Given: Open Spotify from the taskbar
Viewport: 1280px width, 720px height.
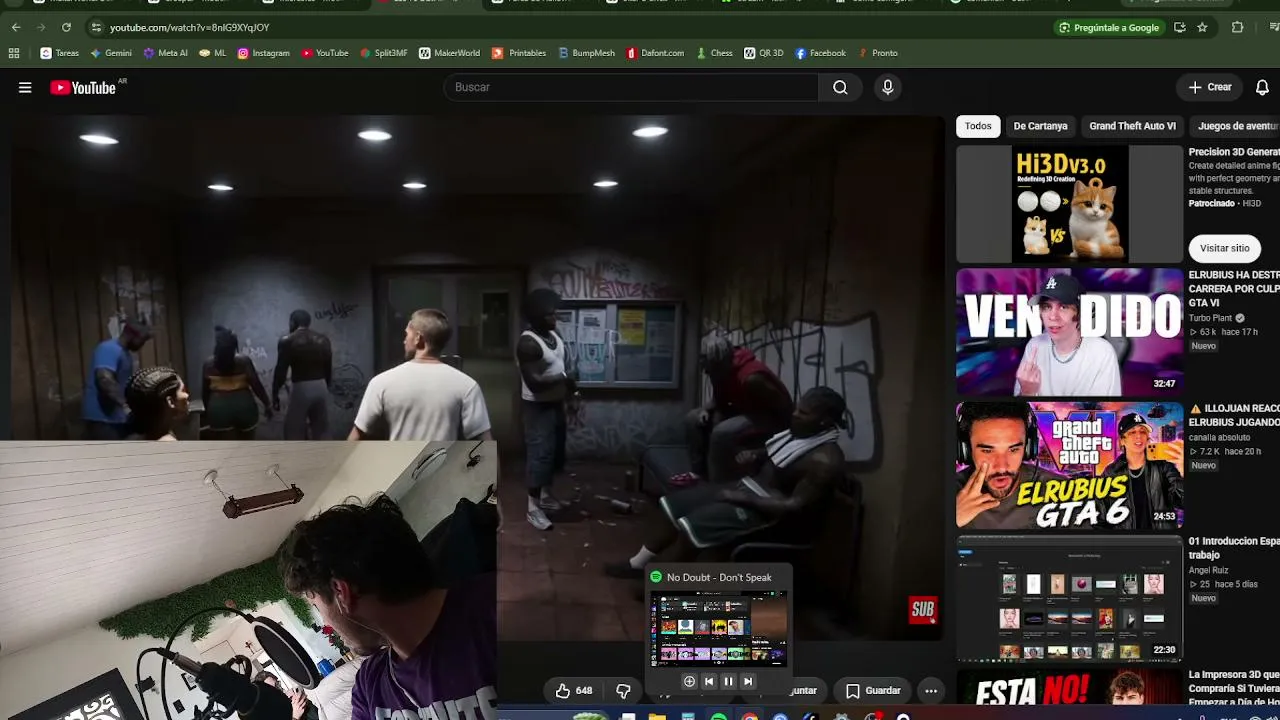Looking at the screenshot, I should (719, 716).
